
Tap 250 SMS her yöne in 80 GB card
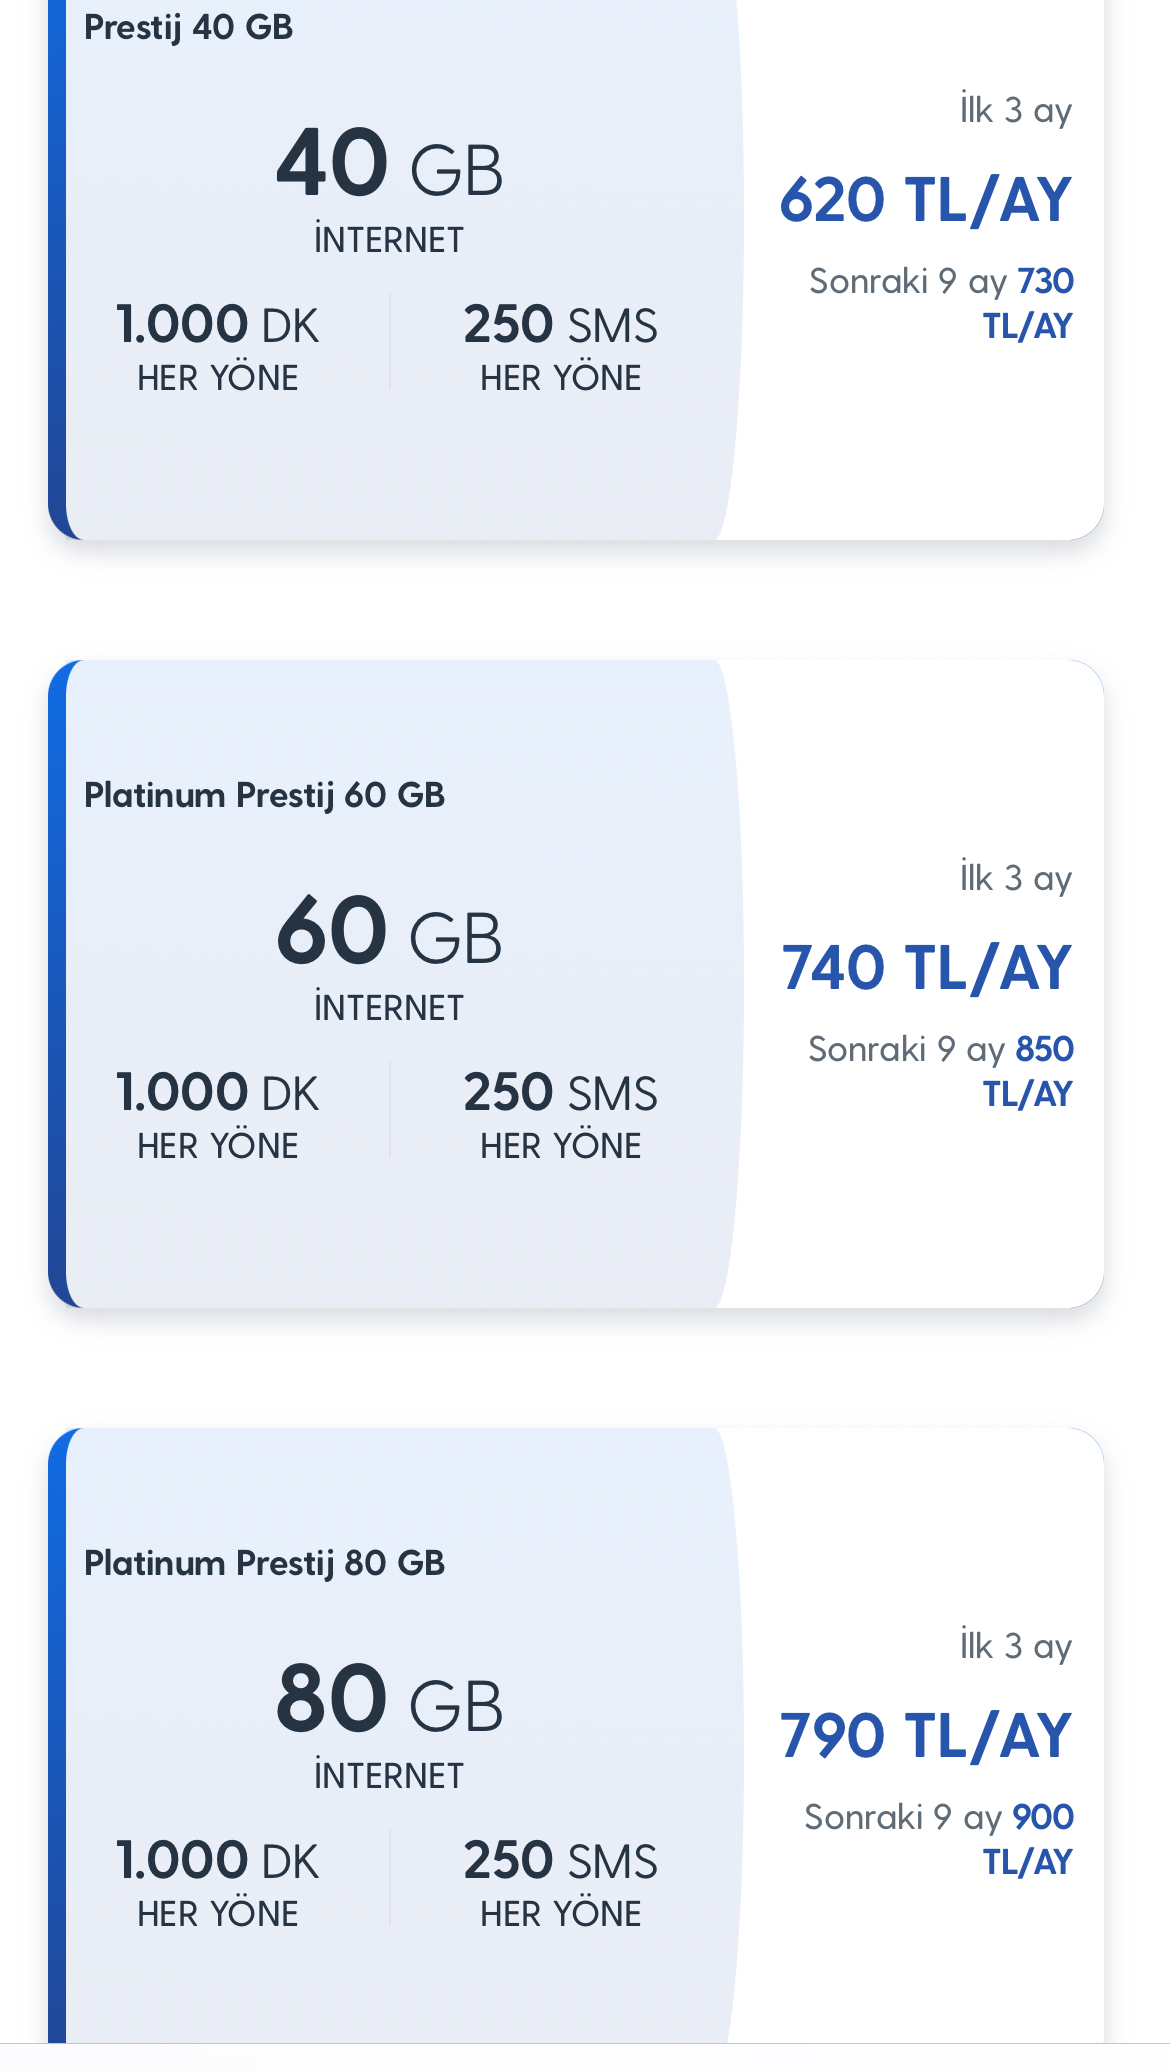click(561, 1883)
